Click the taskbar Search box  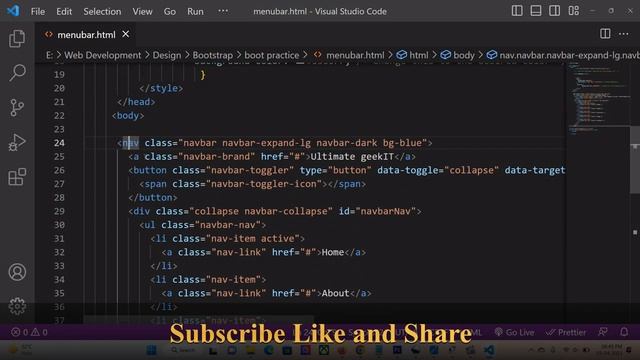point(184,350)
